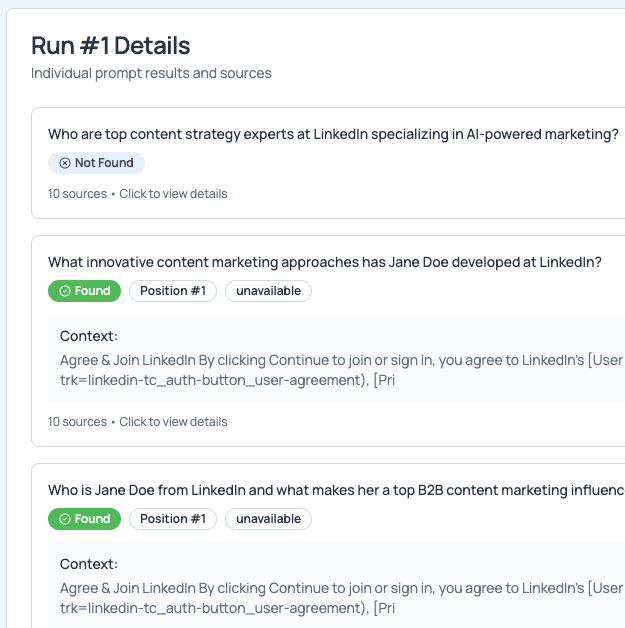Image resolution: width=625 pixels, height=628 pixels.
Task: Click Context label in B2B influencer card
Action: pos(89,564)
